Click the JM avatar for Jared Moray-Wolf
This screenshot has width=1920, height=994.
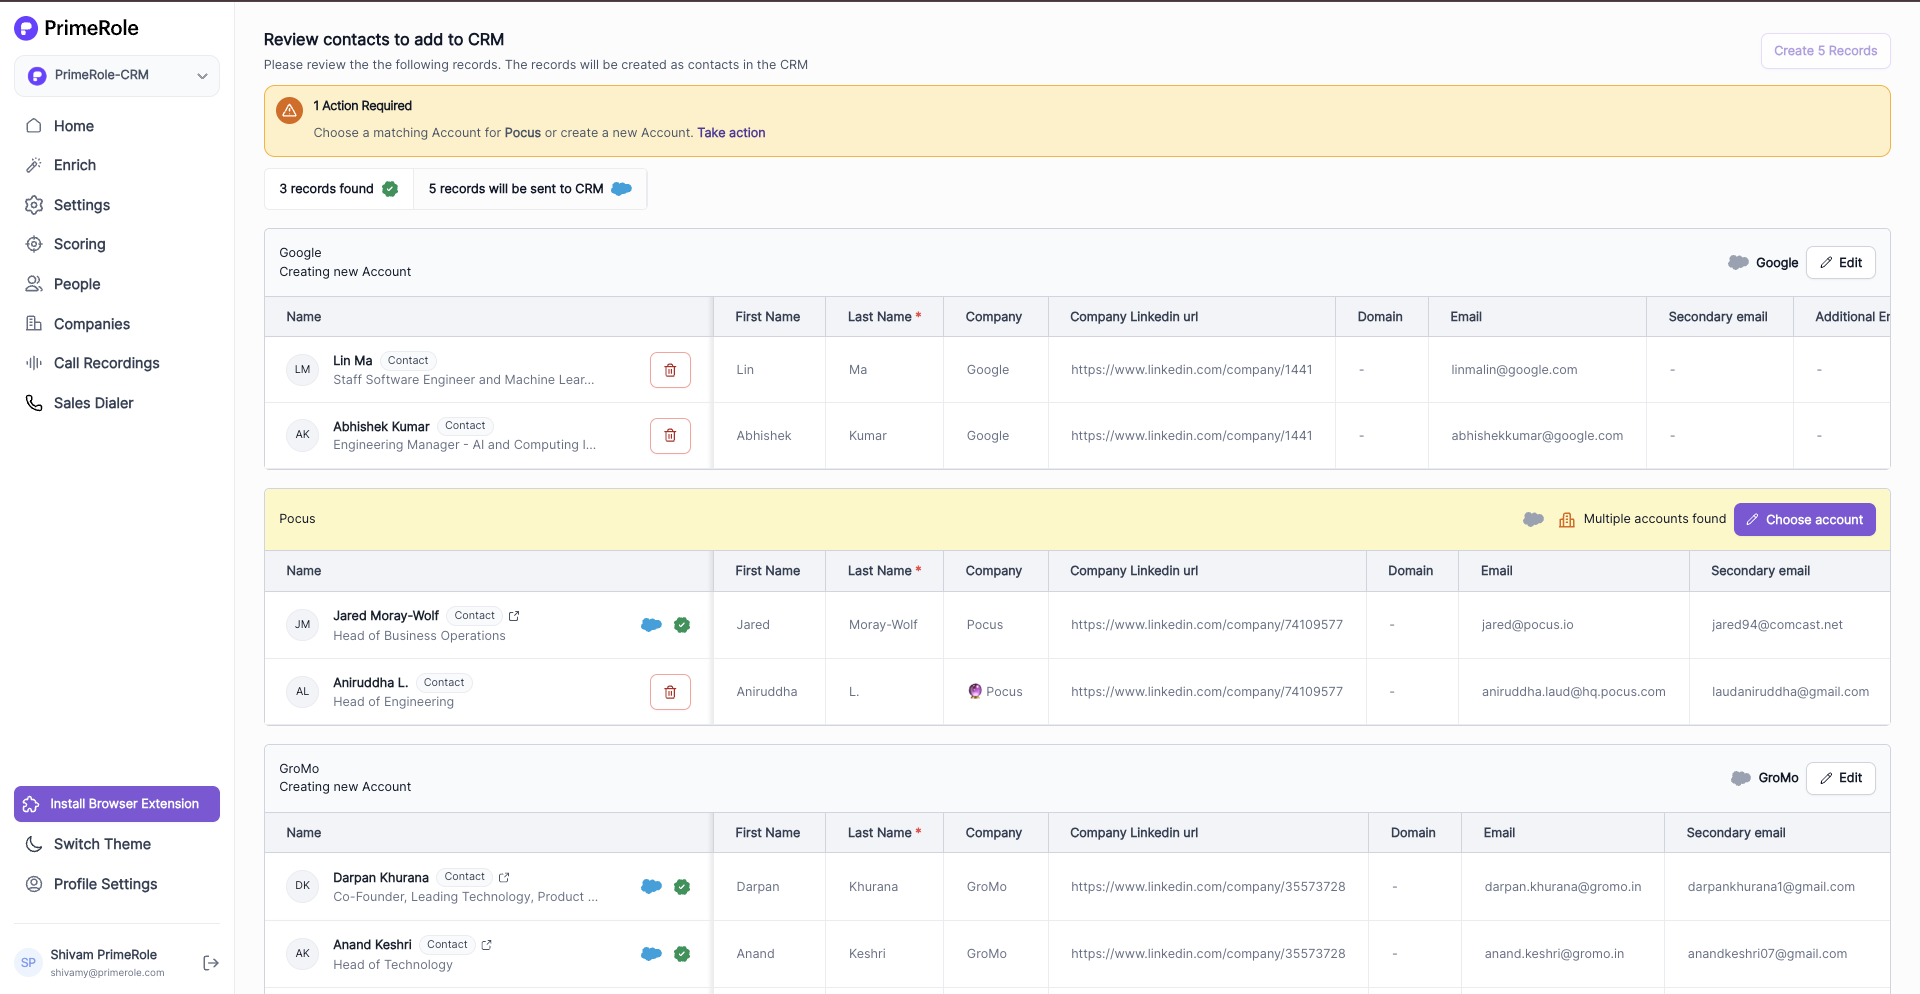(x=302, y=625)
